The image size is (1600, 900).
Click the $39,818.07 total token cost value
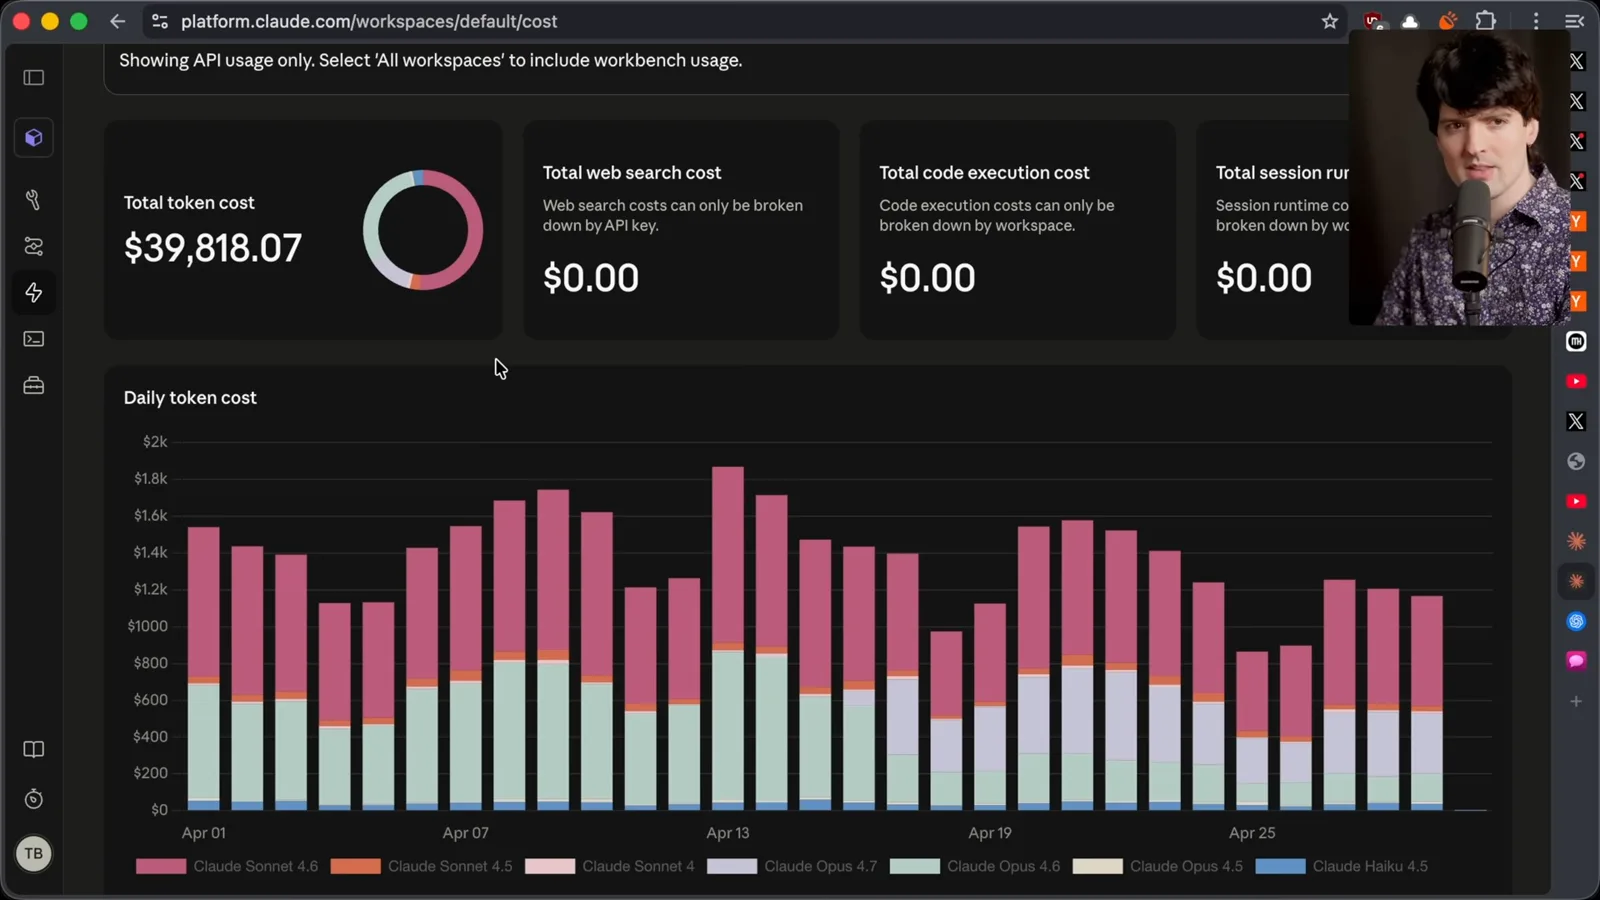213,248
